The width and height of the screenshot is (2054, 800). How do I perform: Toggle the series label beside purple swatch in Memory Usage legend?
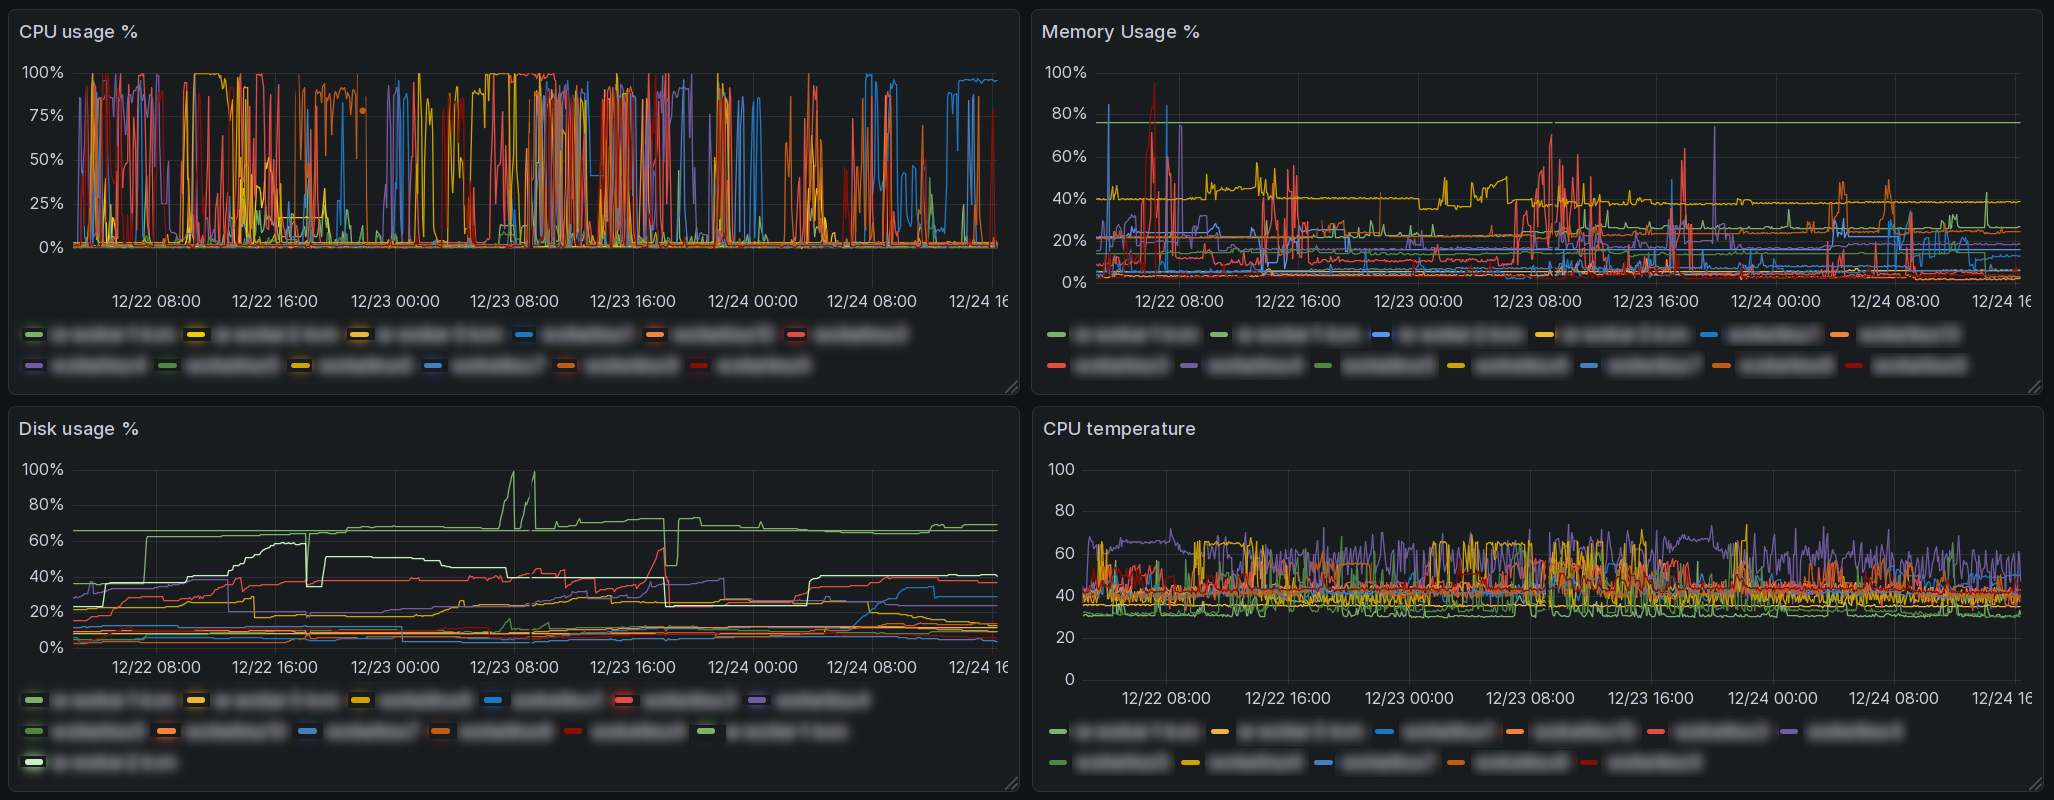tap(1254, 366)
